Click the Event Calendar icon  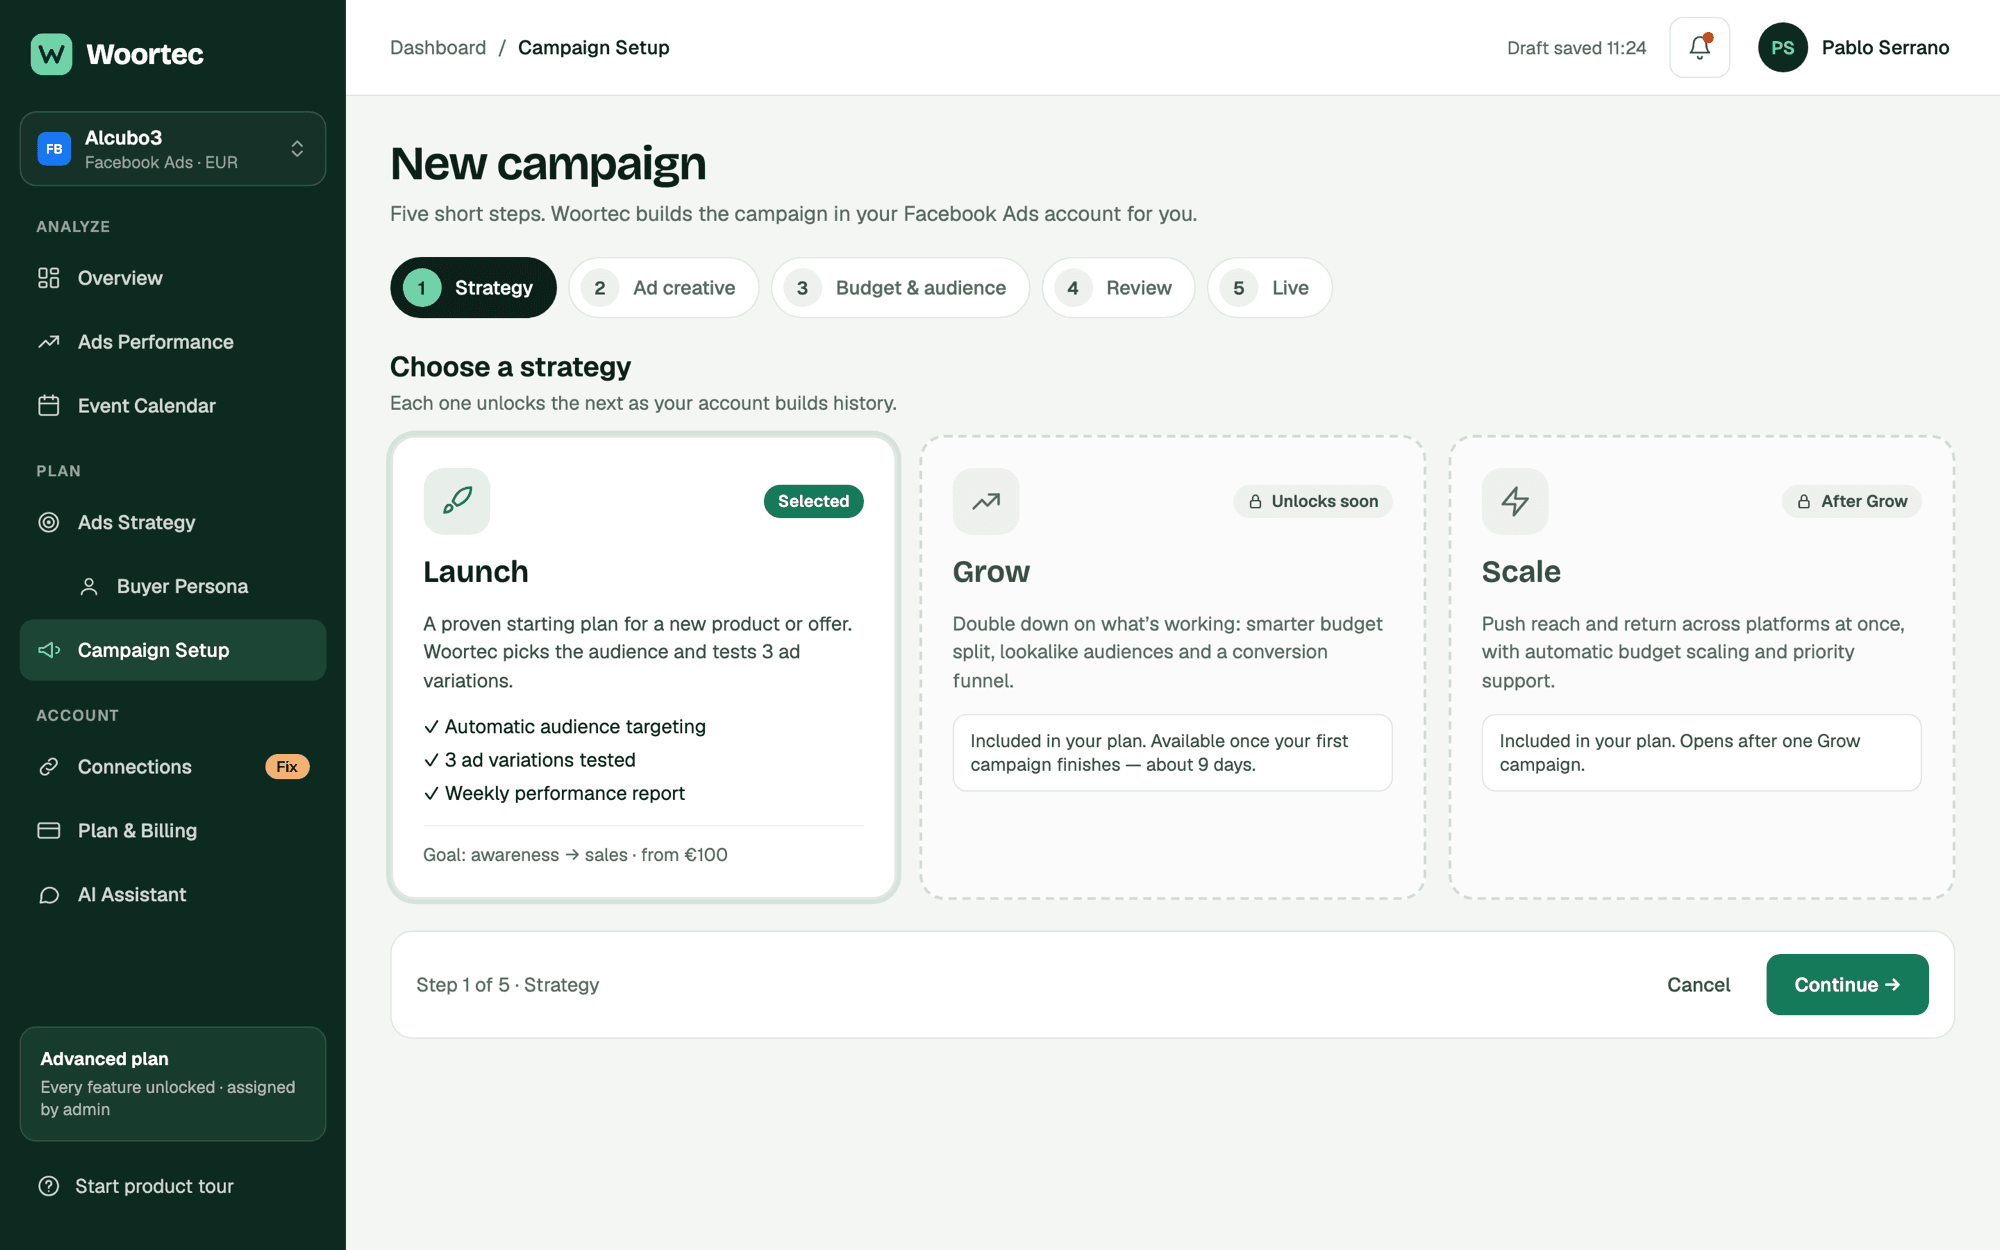pos(49,406)
